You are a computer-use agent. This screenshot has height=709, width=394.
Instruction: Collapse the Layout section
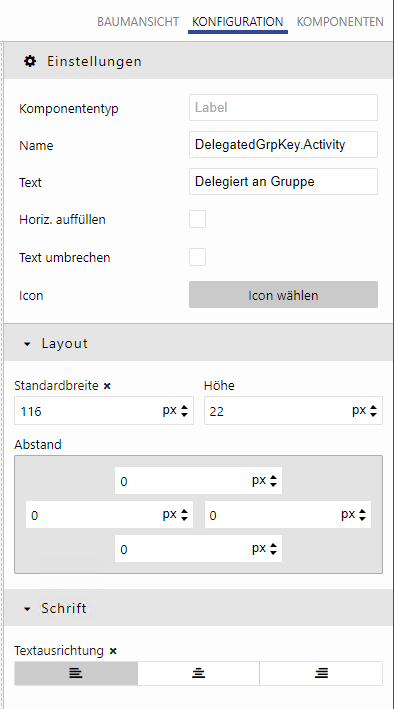[x=28, y=344]
